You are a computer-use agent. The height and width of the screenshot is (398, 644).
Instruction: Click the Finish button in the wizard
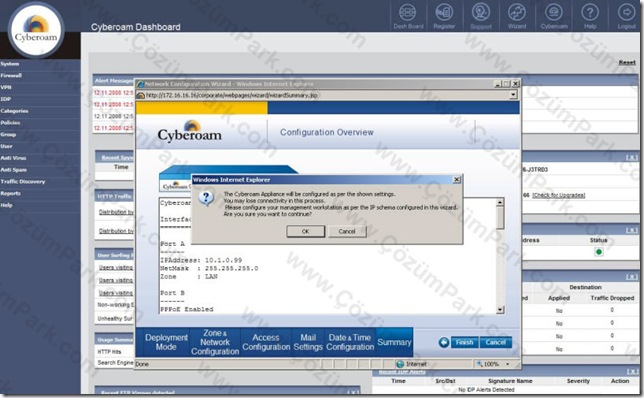point(465,342)
